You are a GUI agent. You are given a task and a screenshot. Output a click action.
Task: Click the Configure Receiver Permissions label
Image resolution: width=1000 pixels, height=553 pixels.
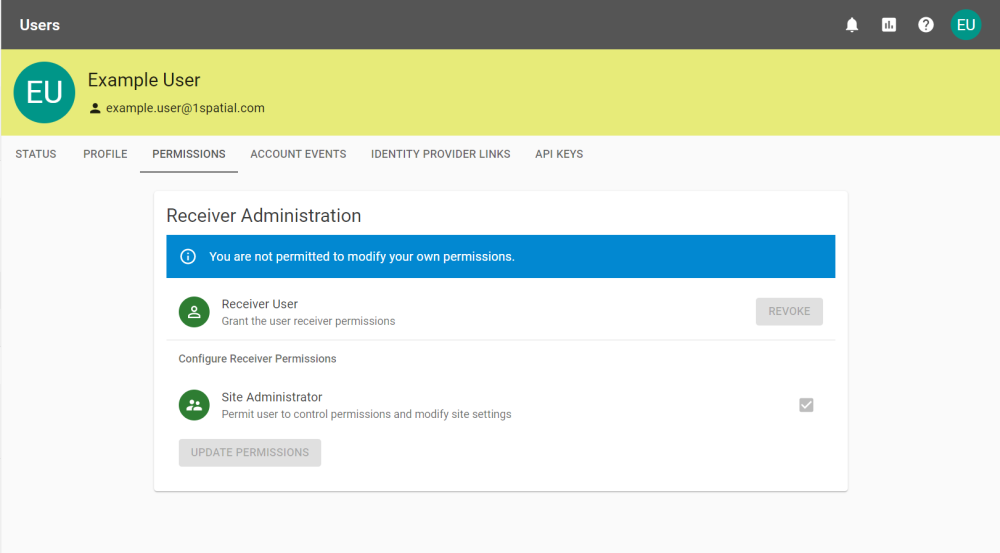tap(257, 358)
